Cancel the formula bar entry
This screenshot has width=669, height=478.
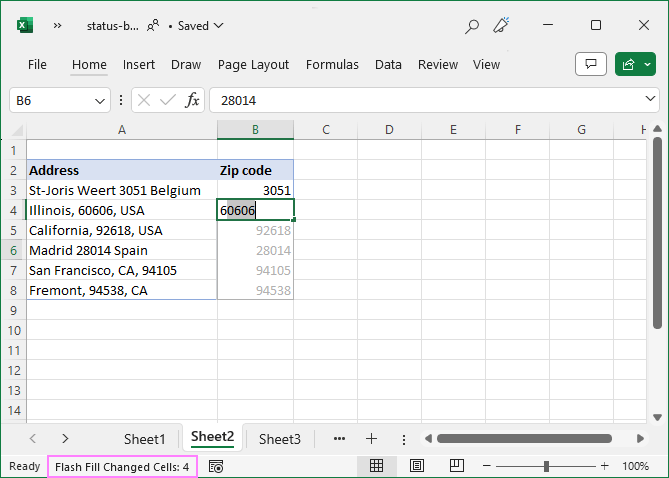(x=144, y=100)
